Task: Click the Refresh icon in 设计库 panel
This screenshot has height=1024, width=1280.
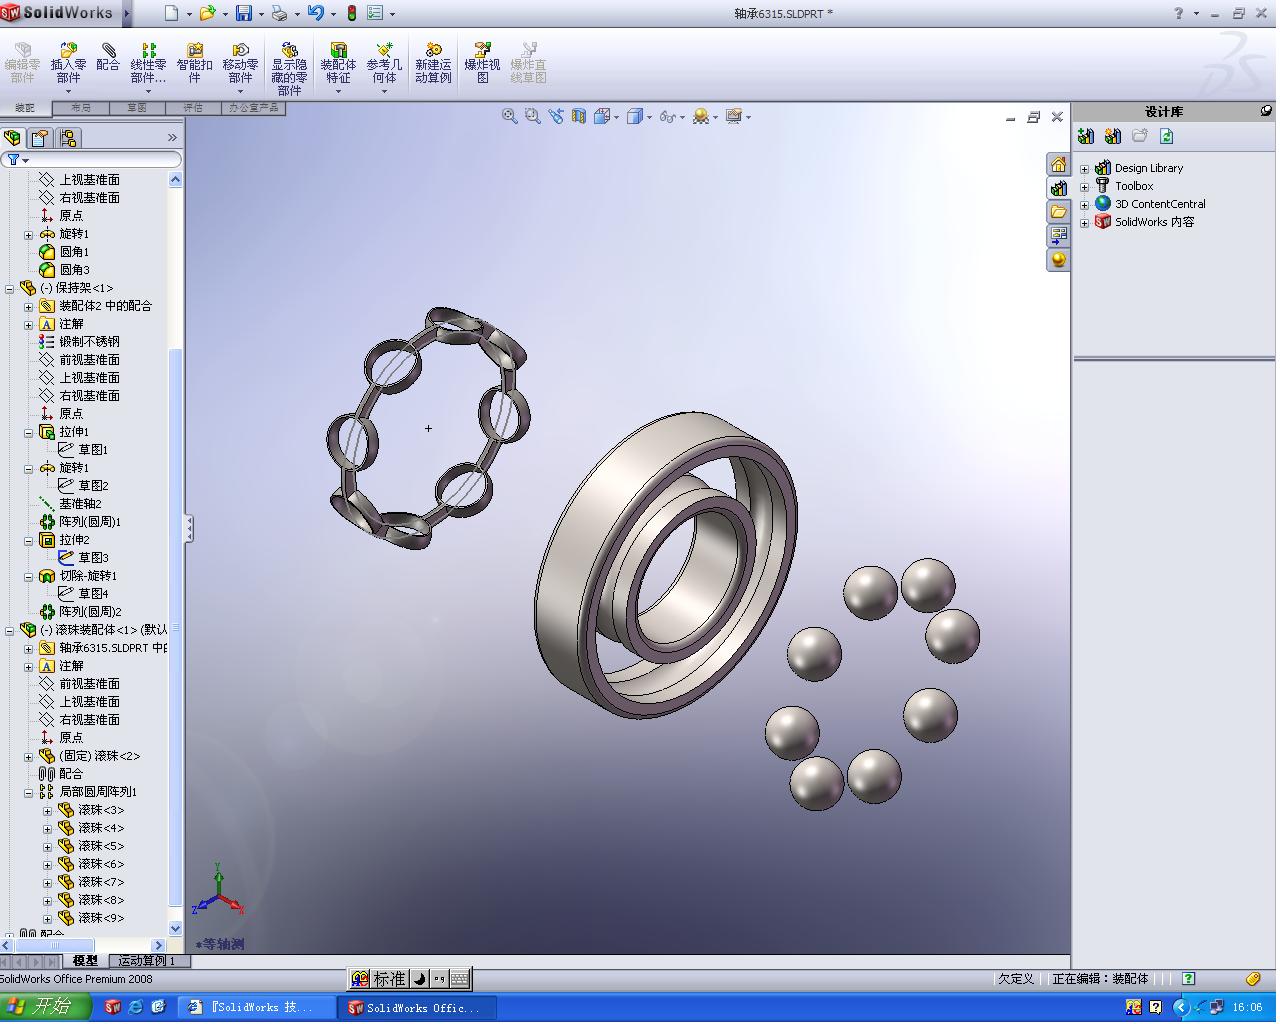Action: click(x=1166, y=136)
